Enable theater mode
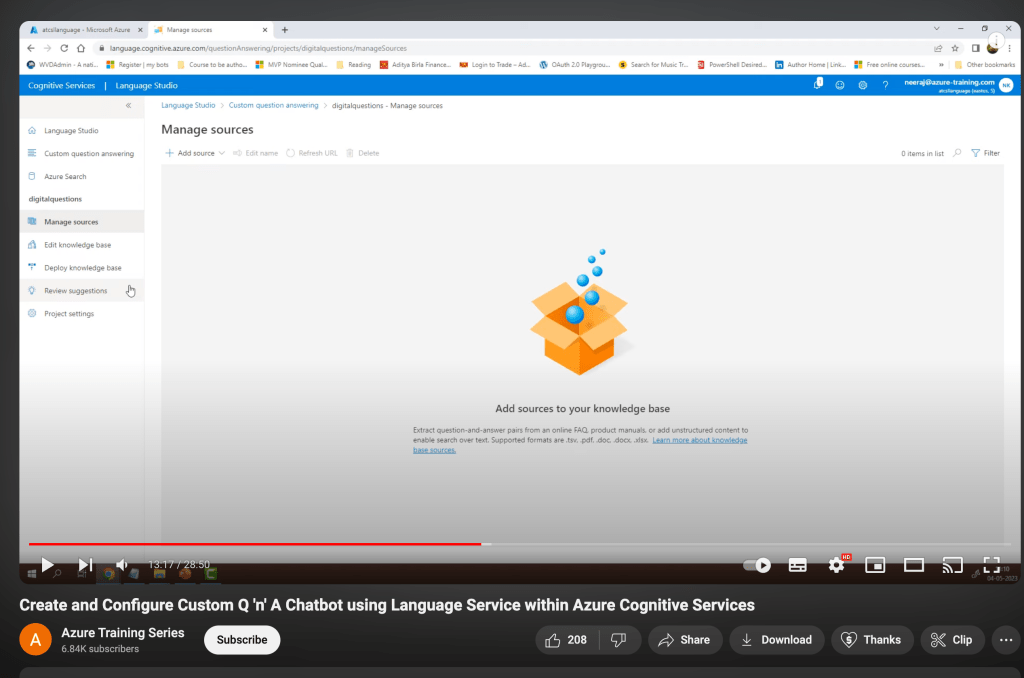 [914, 565]
